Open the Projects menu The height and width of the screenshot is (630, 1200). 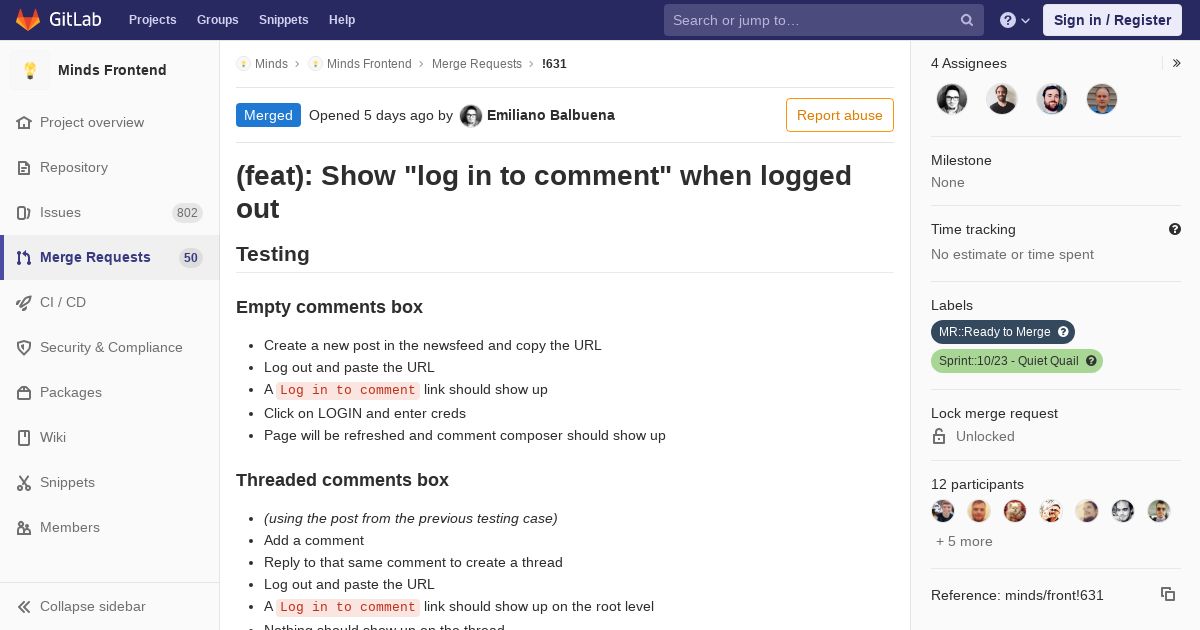click(x=152, y=20)
